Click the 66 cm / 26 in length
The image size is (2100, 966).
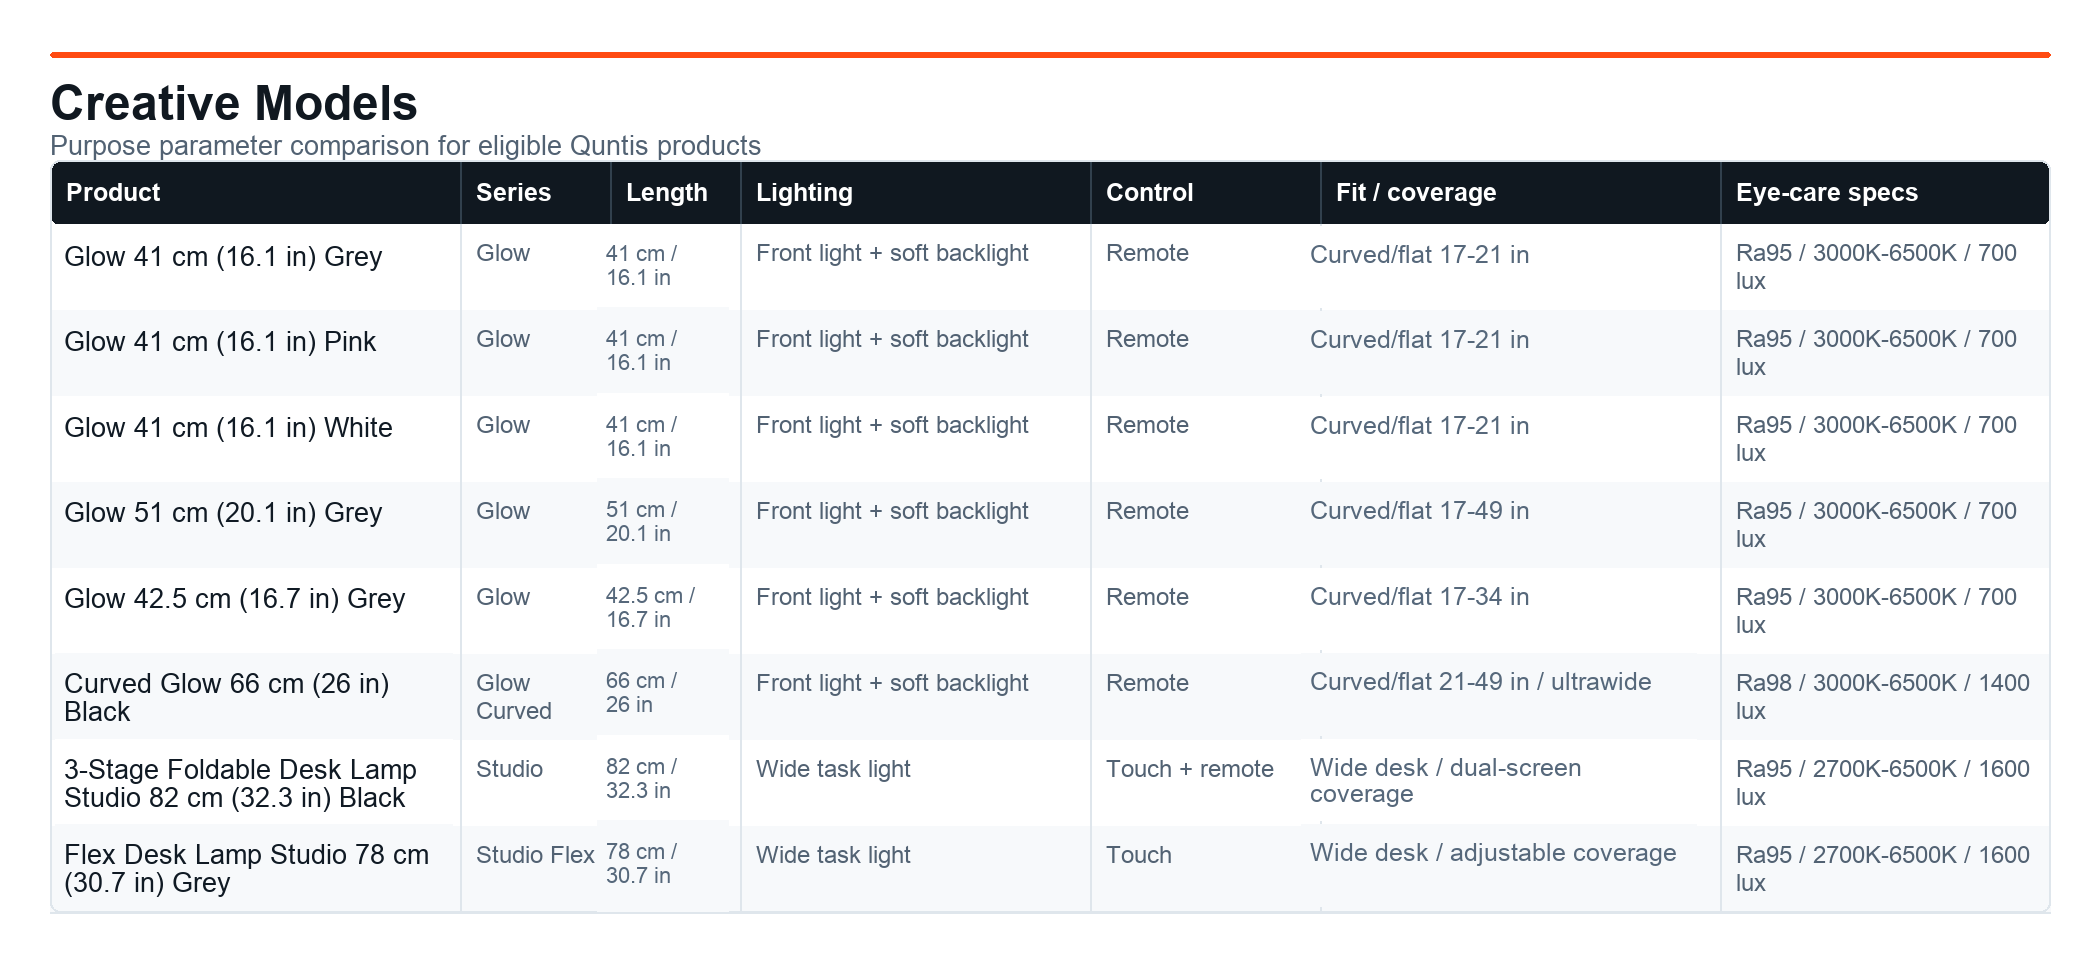[x=641, y=693]
